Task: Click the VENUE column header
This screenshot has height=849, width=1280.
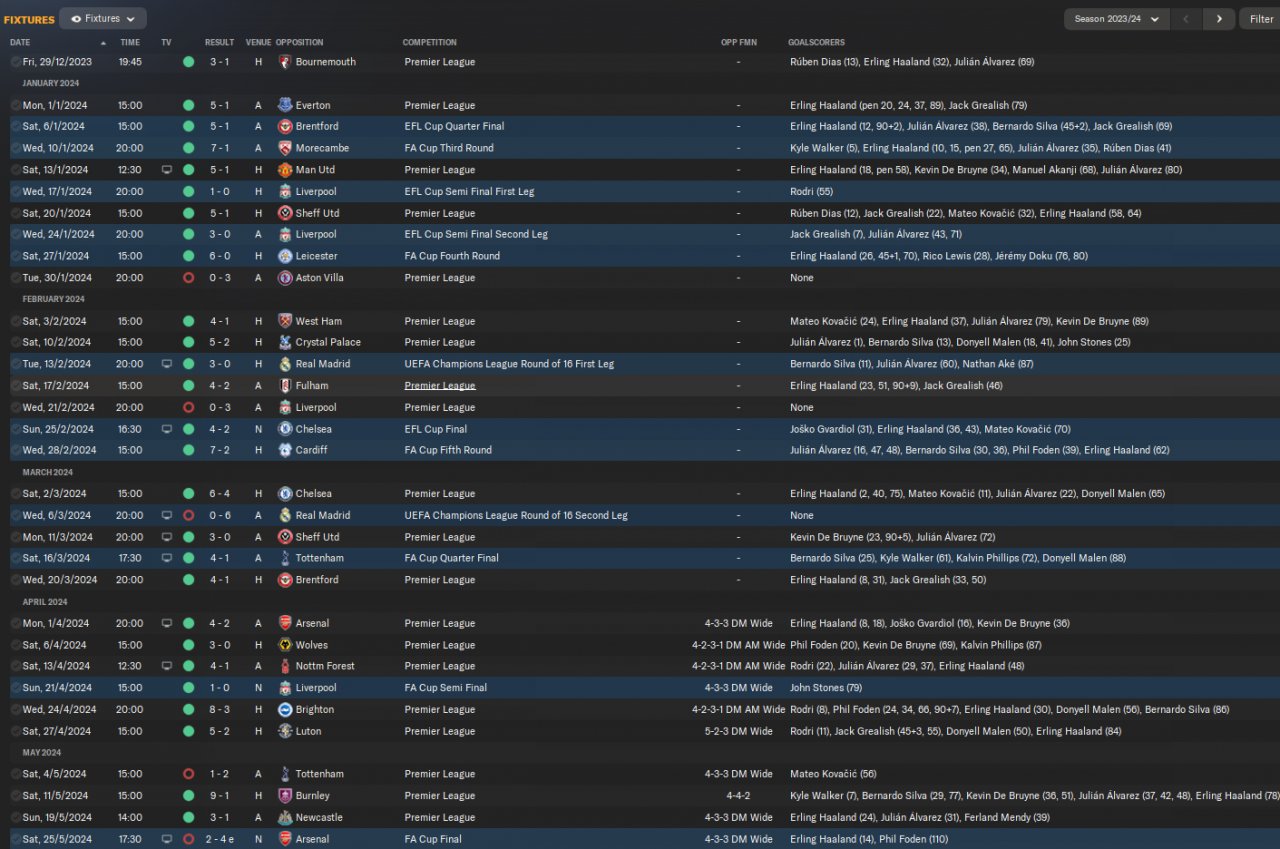Action: pyautogui.click(x=258, y=43)
